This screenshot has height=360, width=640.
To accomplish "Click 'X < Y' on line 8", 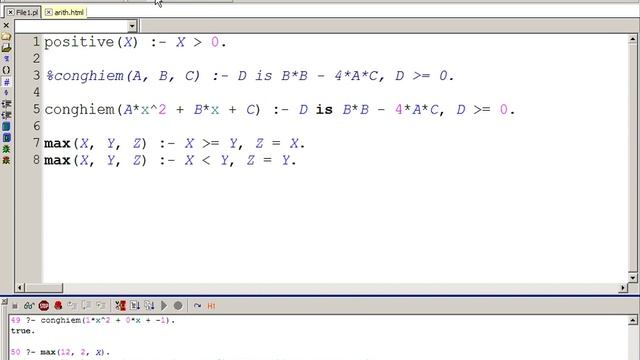I will (x=207, y=160).
